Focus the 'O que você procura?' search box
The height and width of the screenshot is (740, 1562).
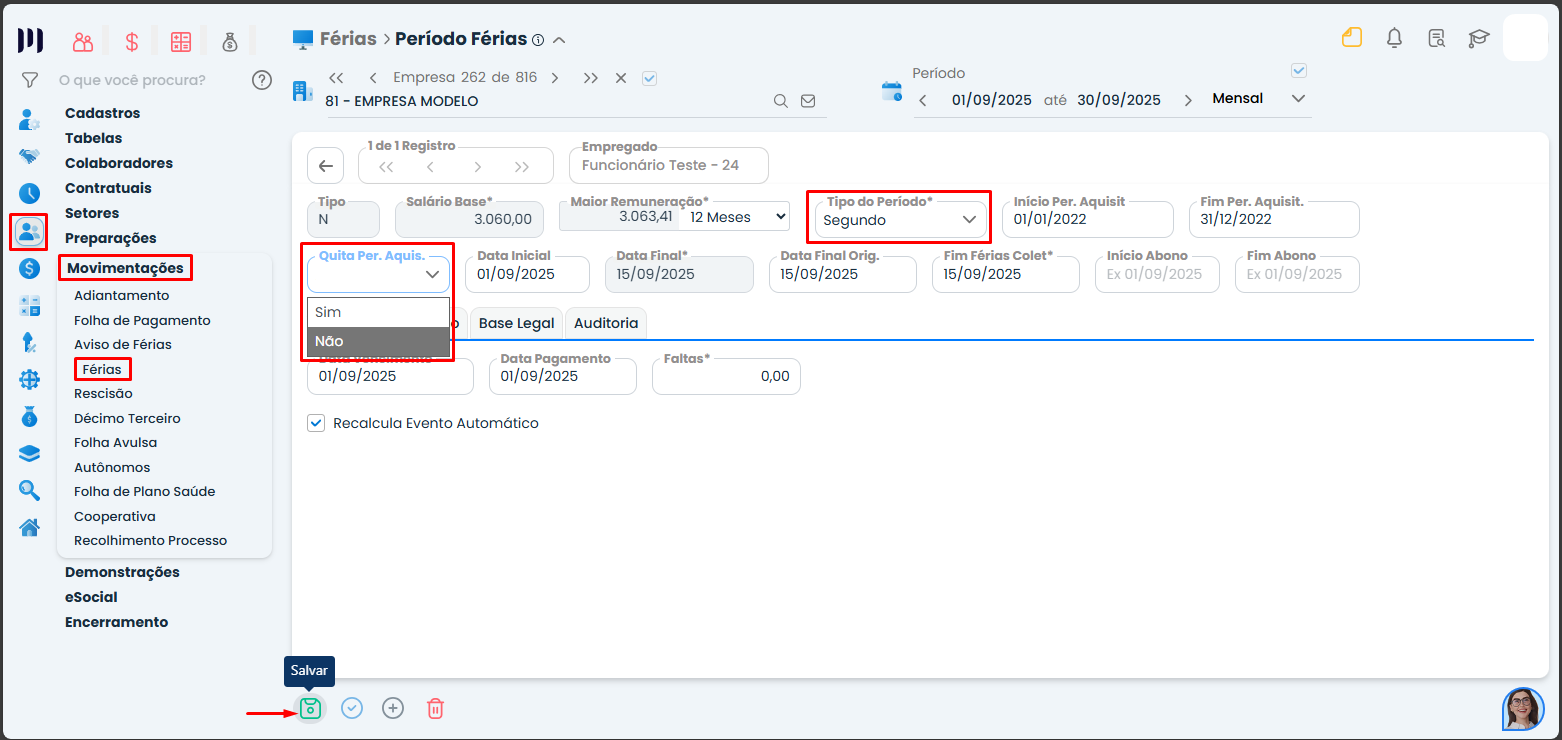(x=132, y=80)
